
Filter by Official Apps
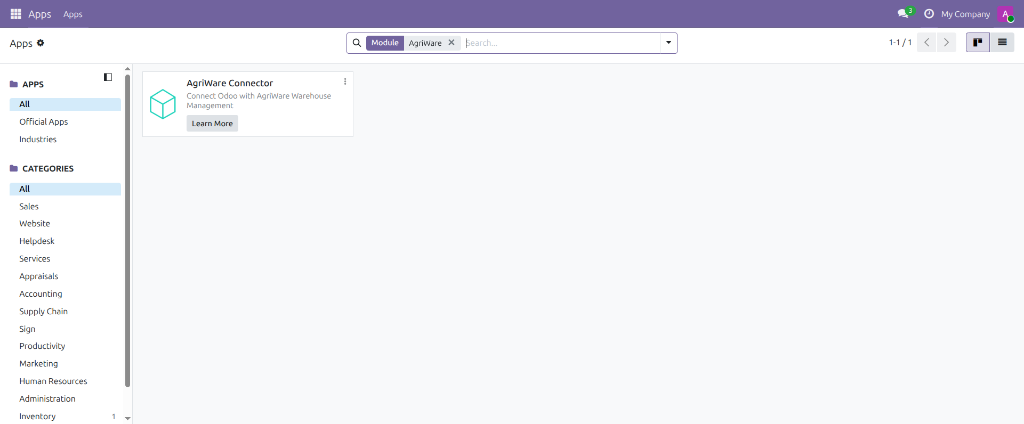click(65, 122)
